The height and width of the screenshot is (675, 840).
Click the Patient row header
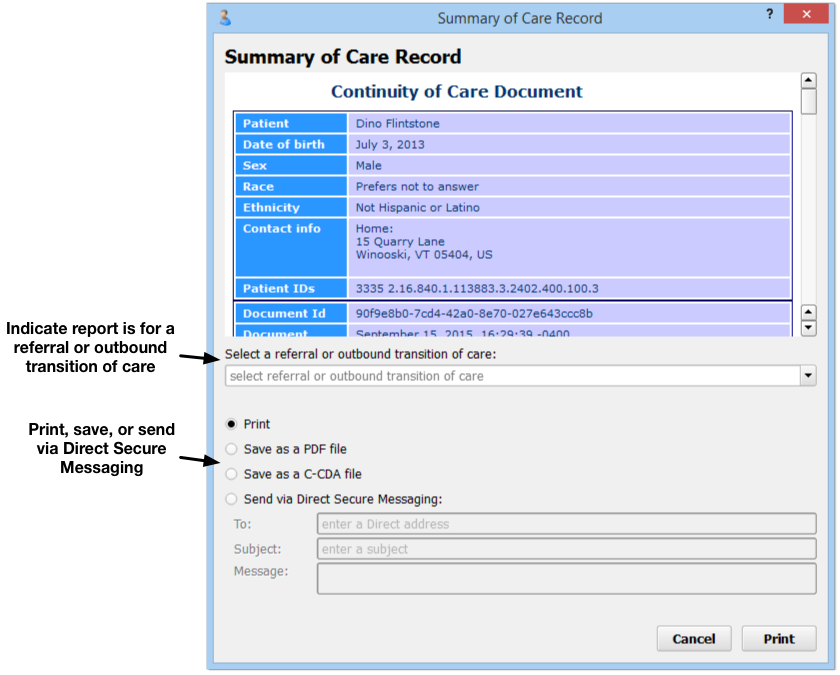tap(291, 124)
